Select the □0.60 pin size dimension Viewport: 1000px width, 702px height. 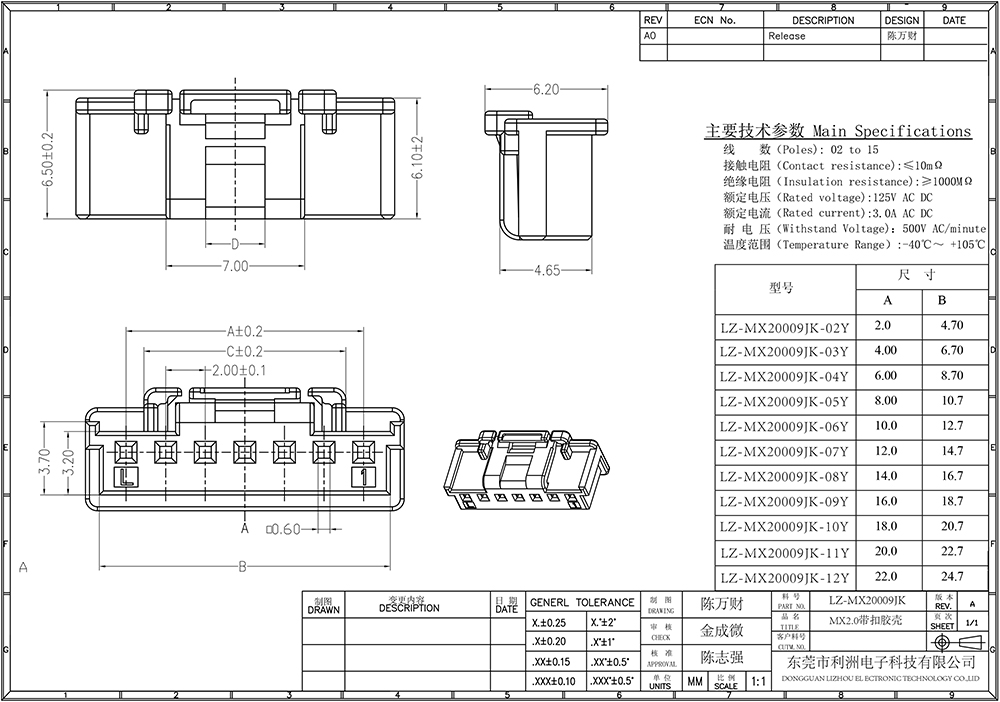point(283,529)
